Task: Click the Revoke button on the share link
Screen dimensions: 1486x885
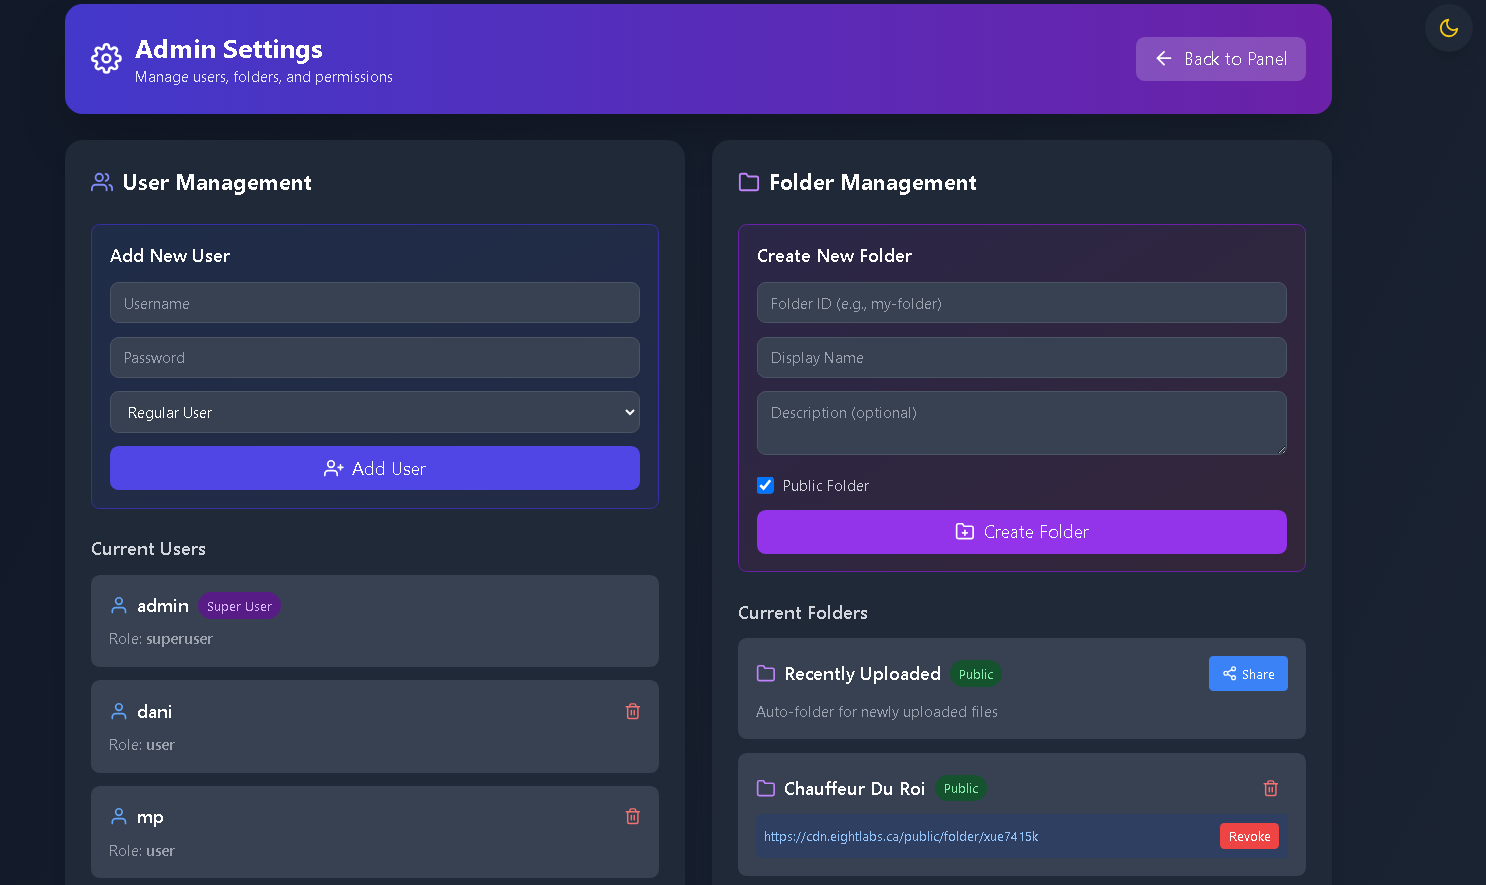Action: (1249, 836)
